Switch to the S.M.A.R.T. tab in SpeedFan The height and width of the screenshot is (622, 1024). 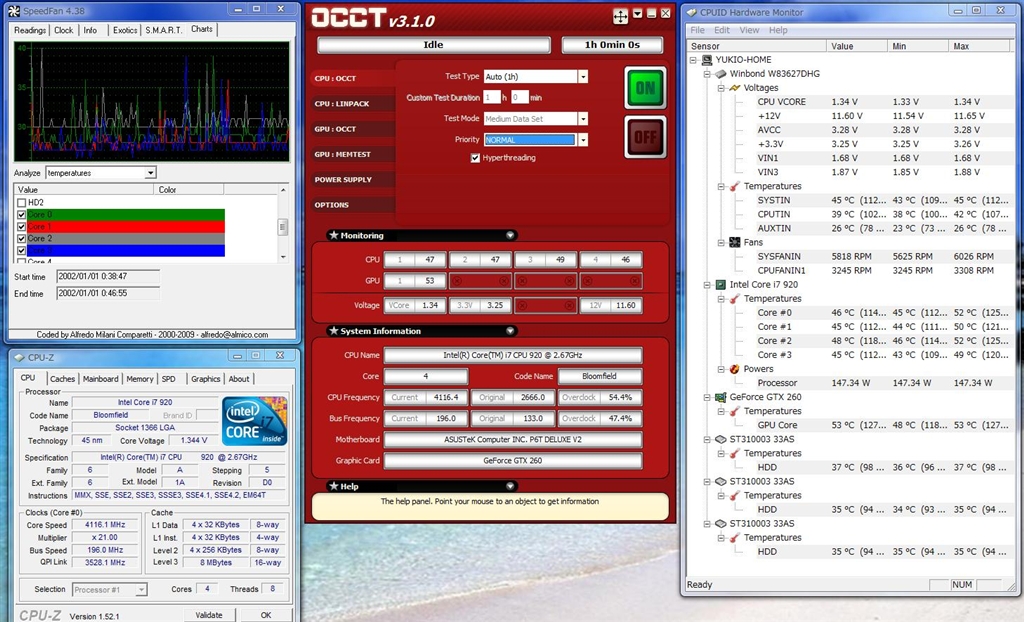(x=165, y=30)
